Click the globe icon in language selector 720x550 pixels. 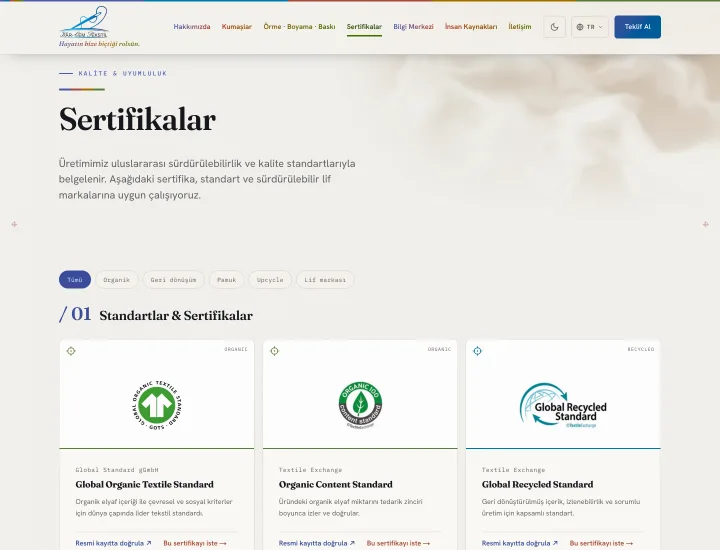click(580, 27)
